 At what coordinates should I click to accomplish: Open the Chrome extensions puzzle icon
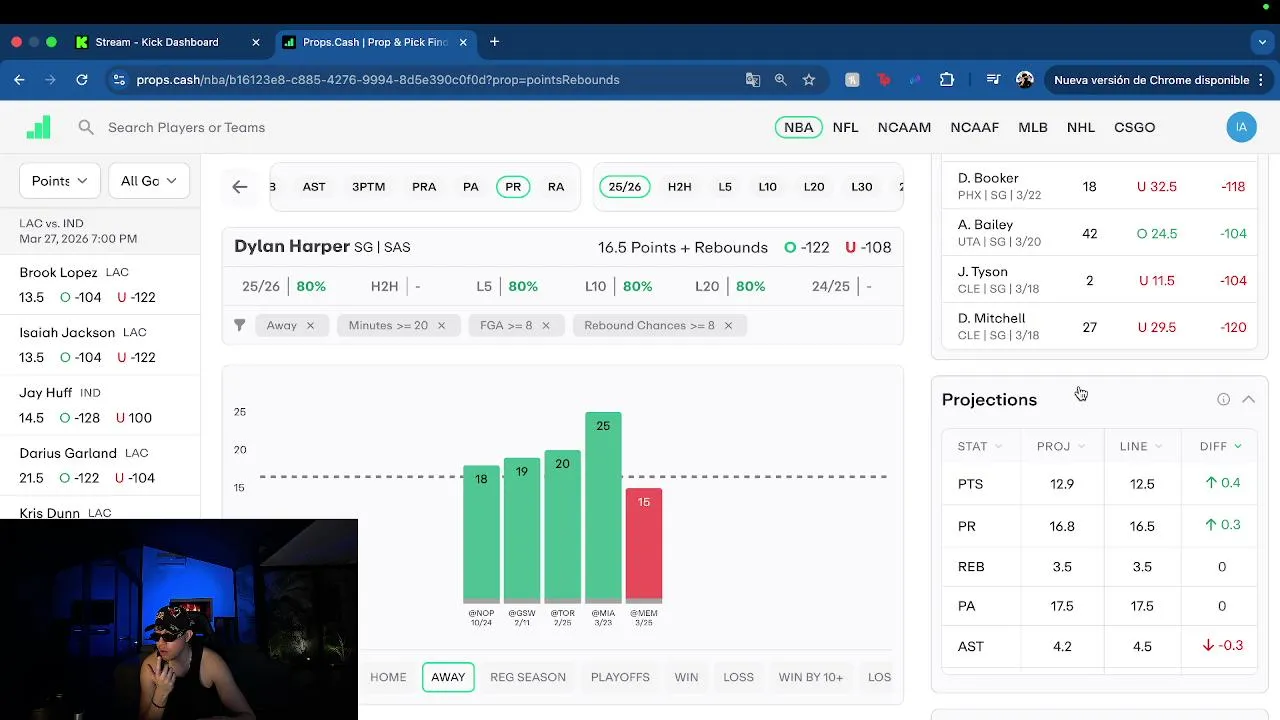coord(947,80)
